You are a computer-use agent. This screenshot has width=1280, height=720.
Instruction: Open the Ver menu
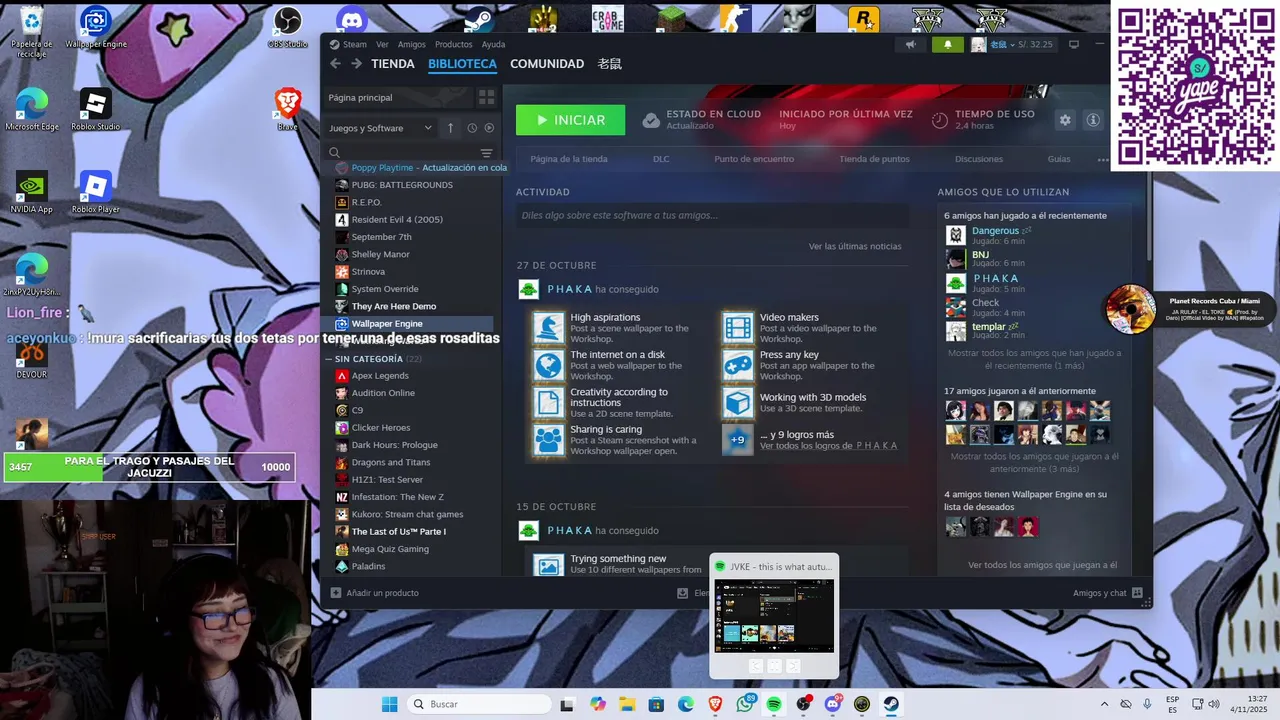(x=382, y=44)
